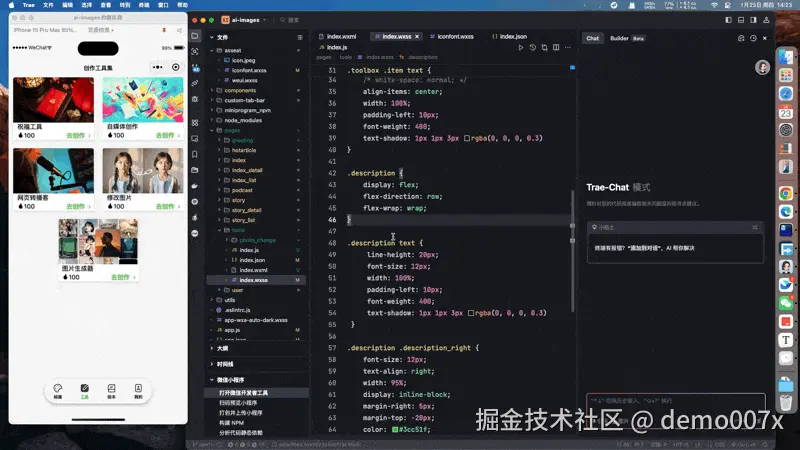Collapse the pages folder

212,131
